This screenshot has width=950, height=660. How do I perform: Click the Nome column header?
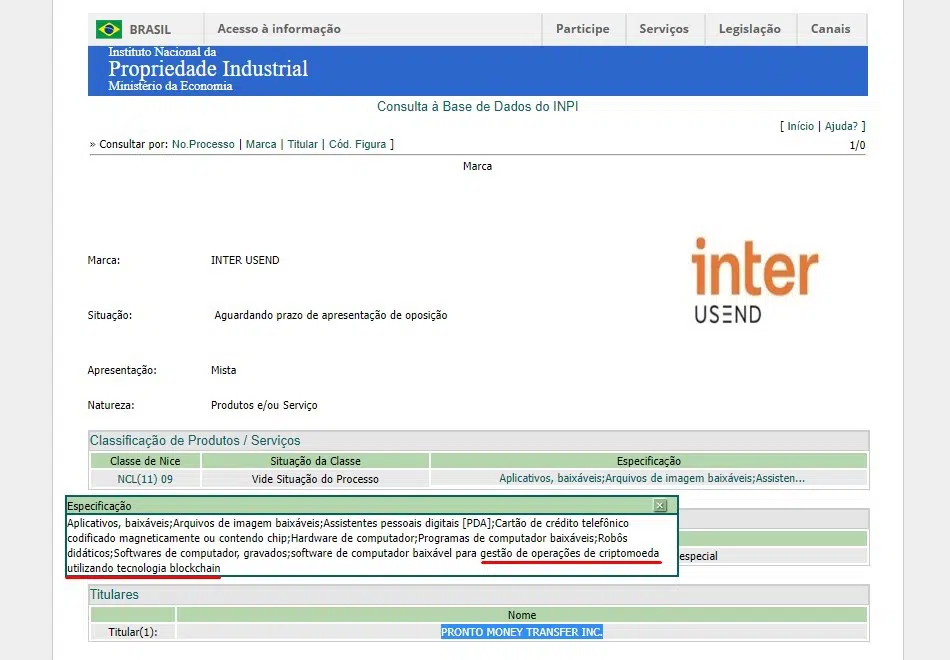coord(522,615)
